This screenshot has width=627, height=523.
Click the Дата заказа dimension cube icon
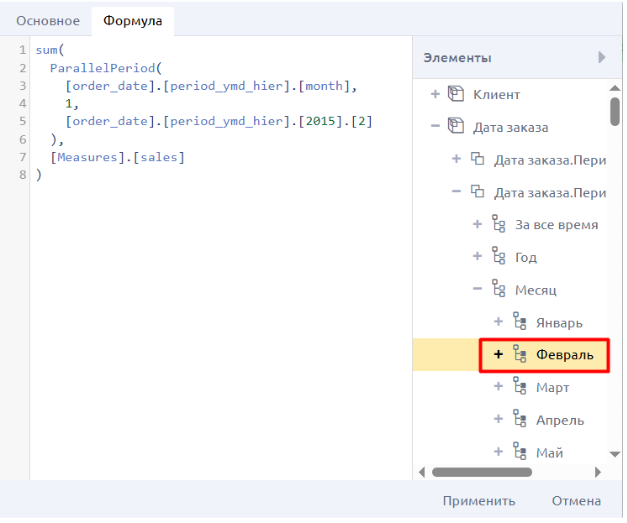click(455, 127)
